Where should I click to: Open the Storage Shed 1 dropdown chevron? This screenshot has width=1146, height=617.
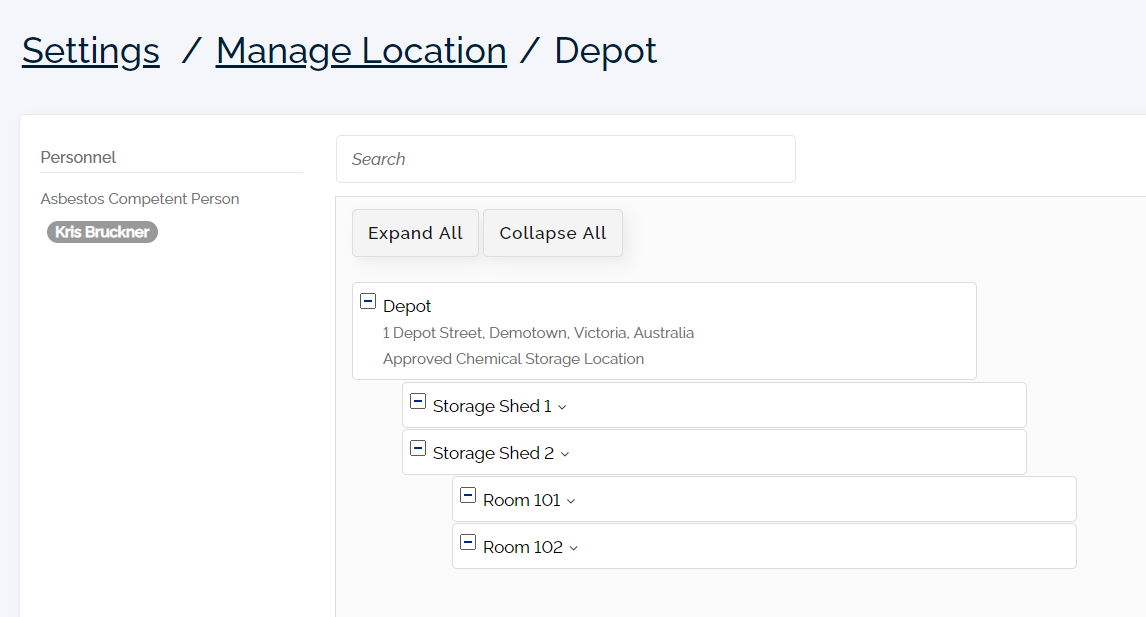561,406
